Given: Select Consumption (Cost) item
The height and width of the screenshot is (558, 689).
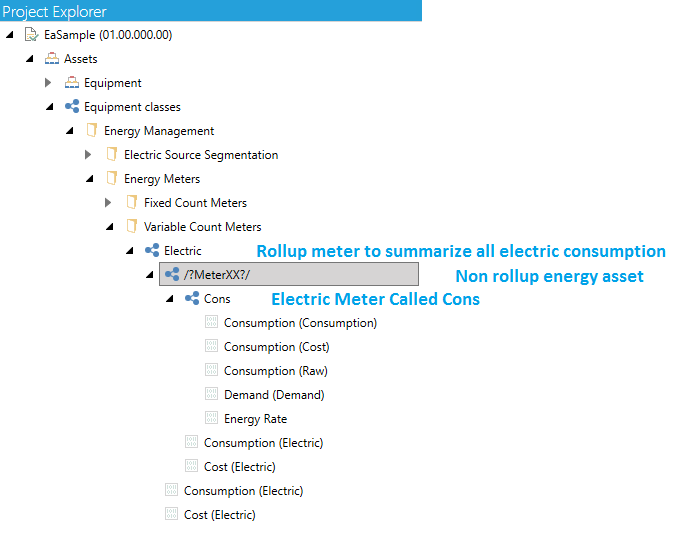Looking at the screenshot, I should pos(276,347).
